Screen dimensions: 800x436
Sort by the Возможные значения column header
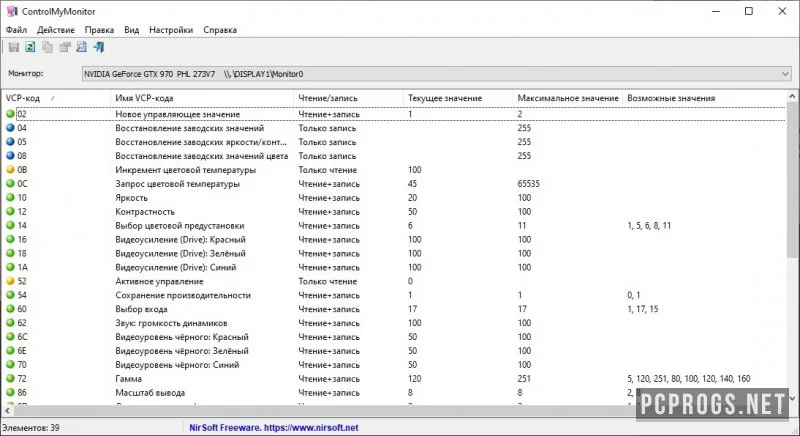[705, 98]
